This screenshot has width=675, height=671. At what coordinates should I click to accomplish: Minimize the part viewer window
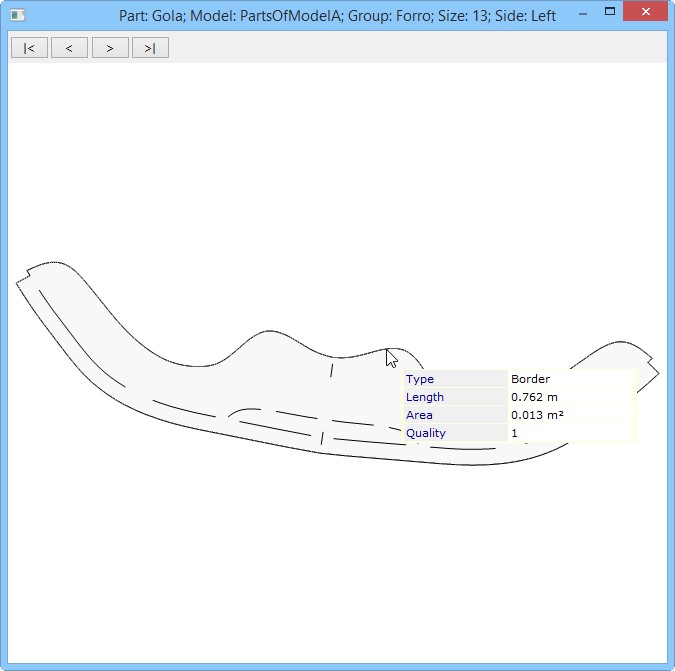click(x=583, y=14)
